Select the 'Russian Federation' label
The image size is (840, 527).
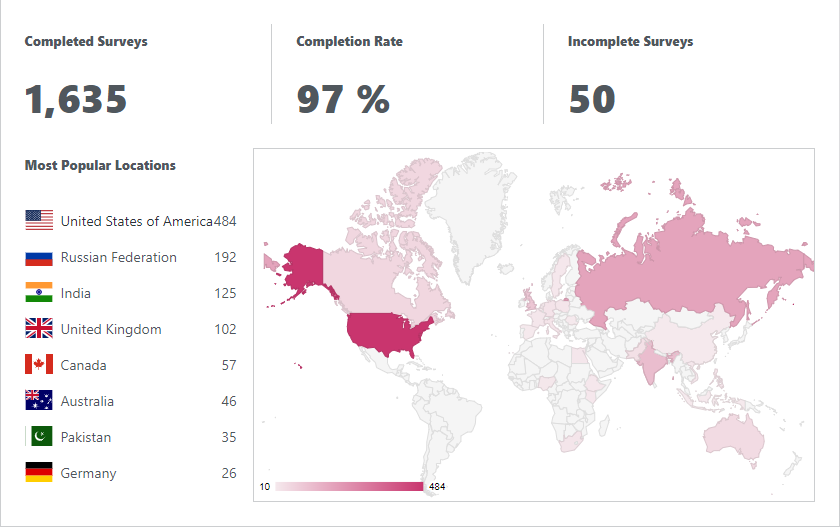click(118, 257)
